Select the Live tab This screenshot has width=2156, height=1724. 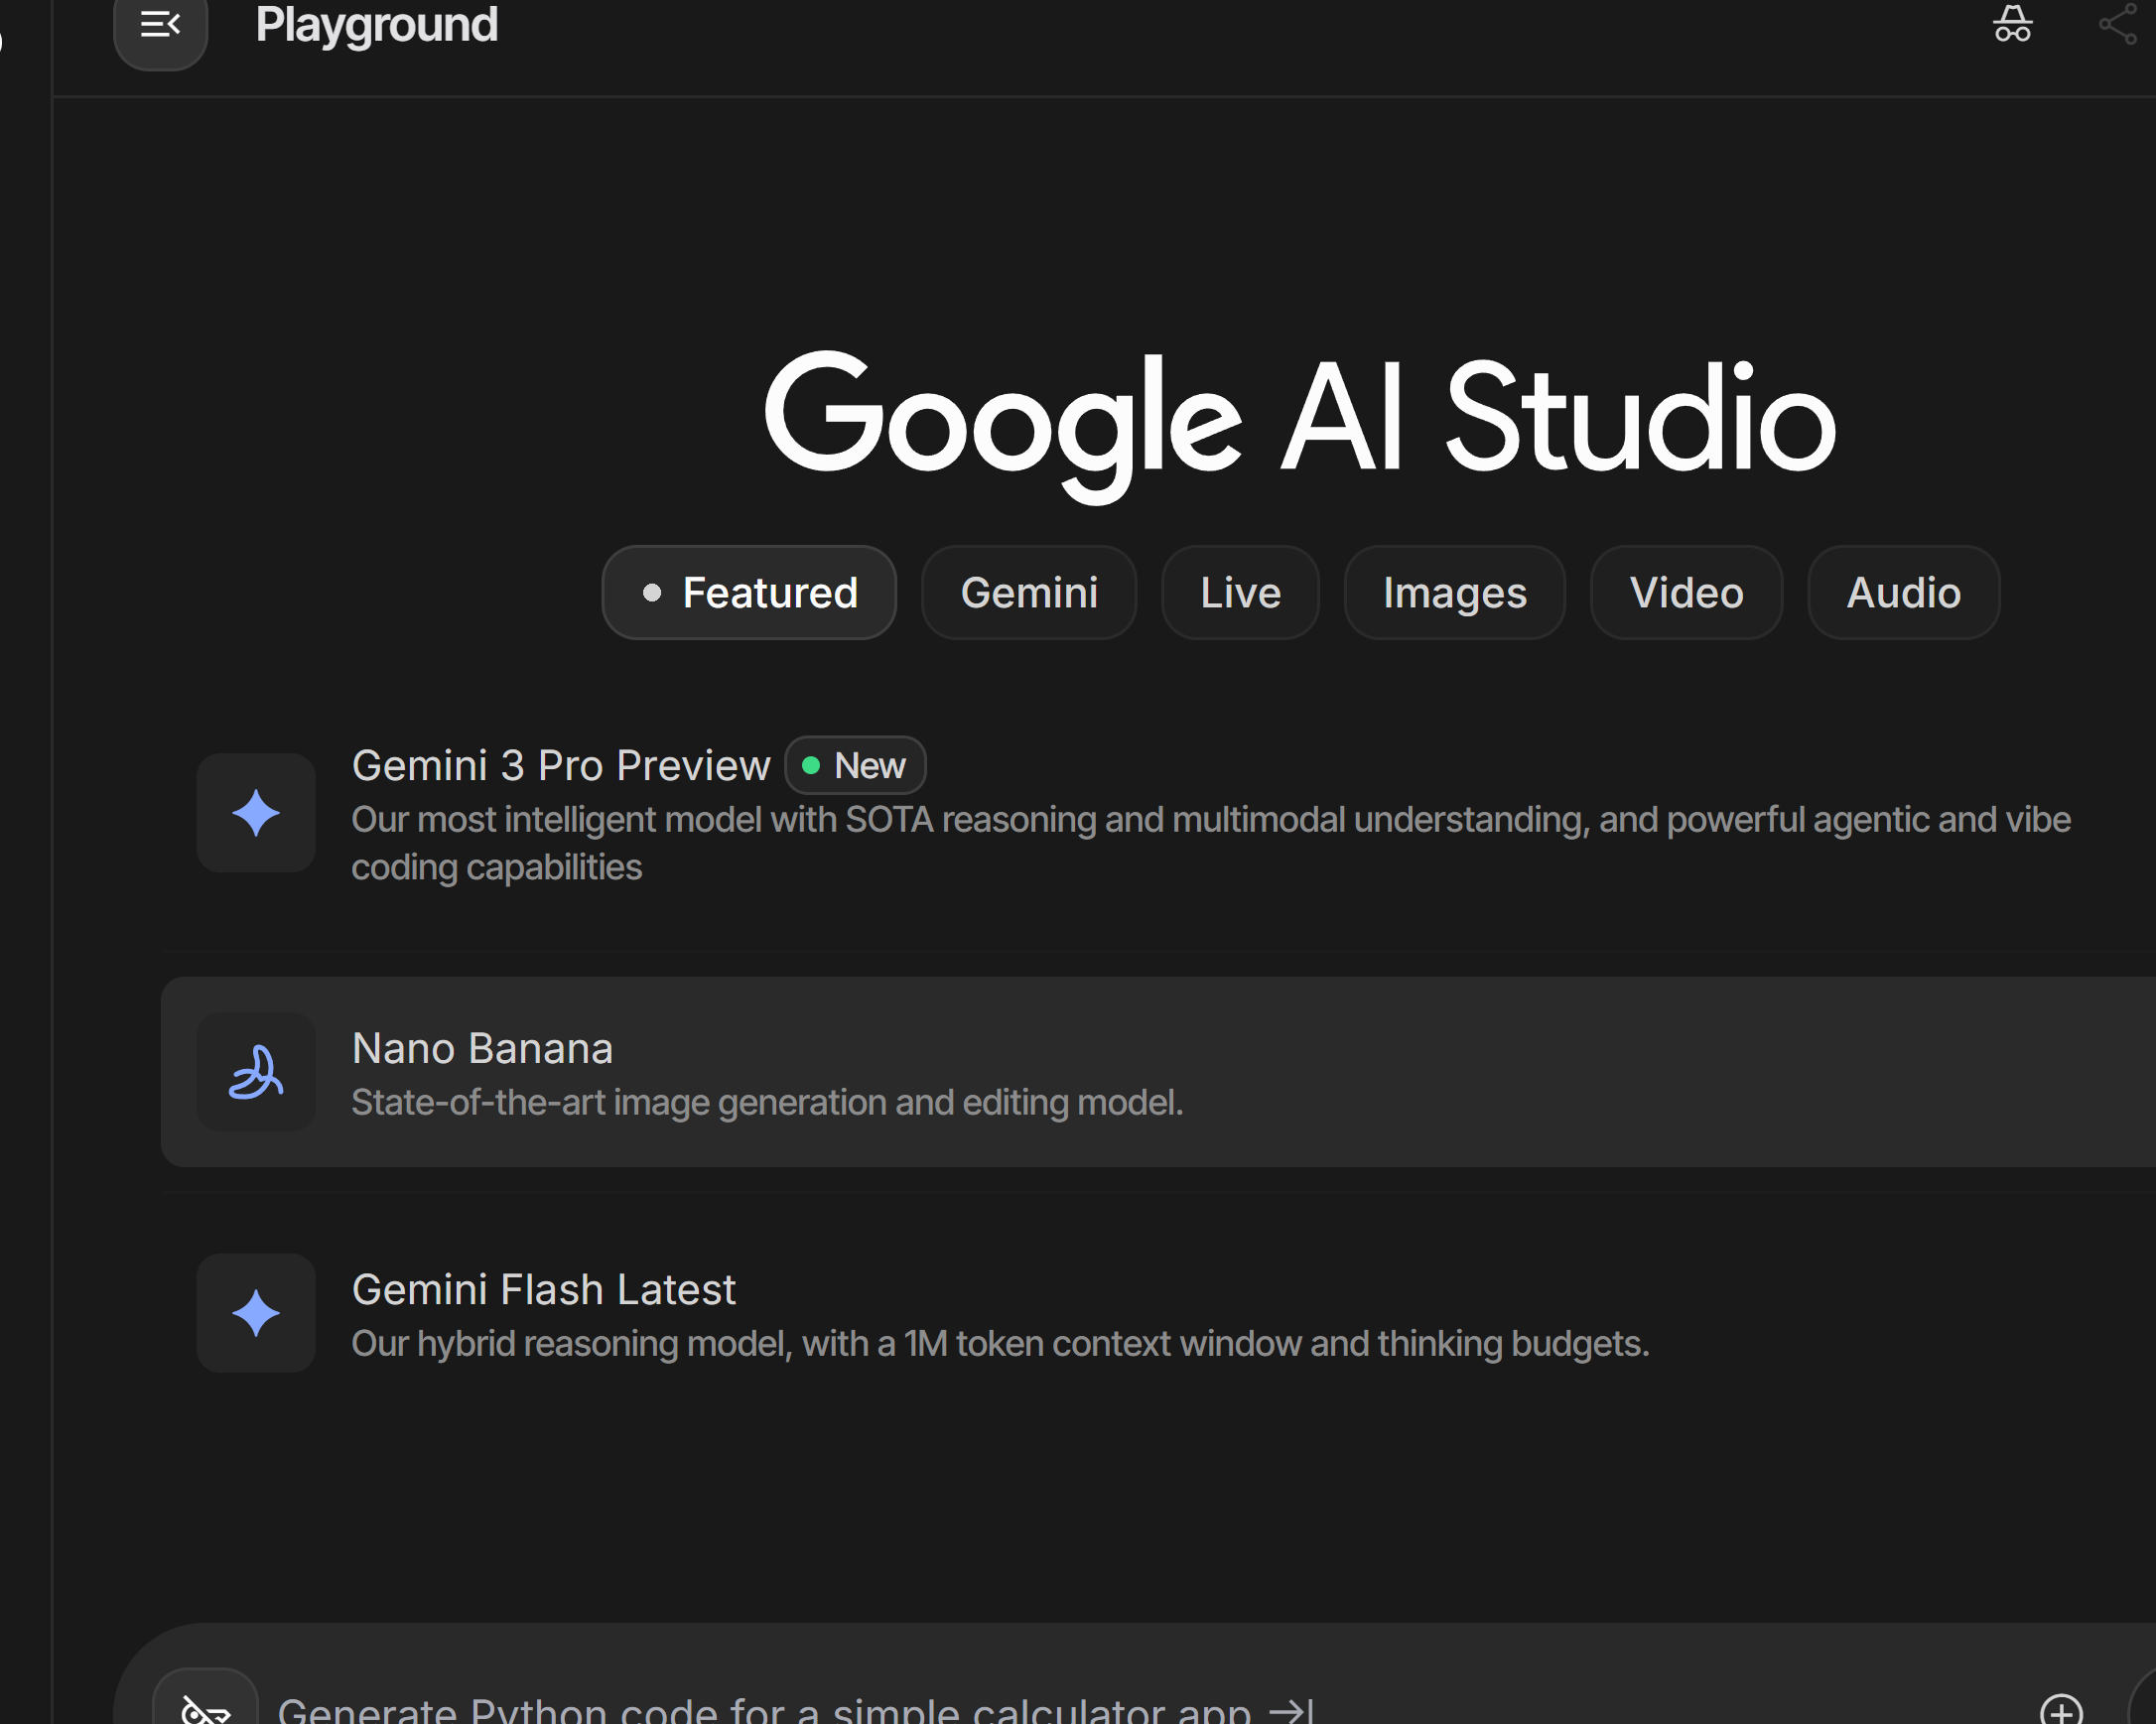(x=1240, y=592)
